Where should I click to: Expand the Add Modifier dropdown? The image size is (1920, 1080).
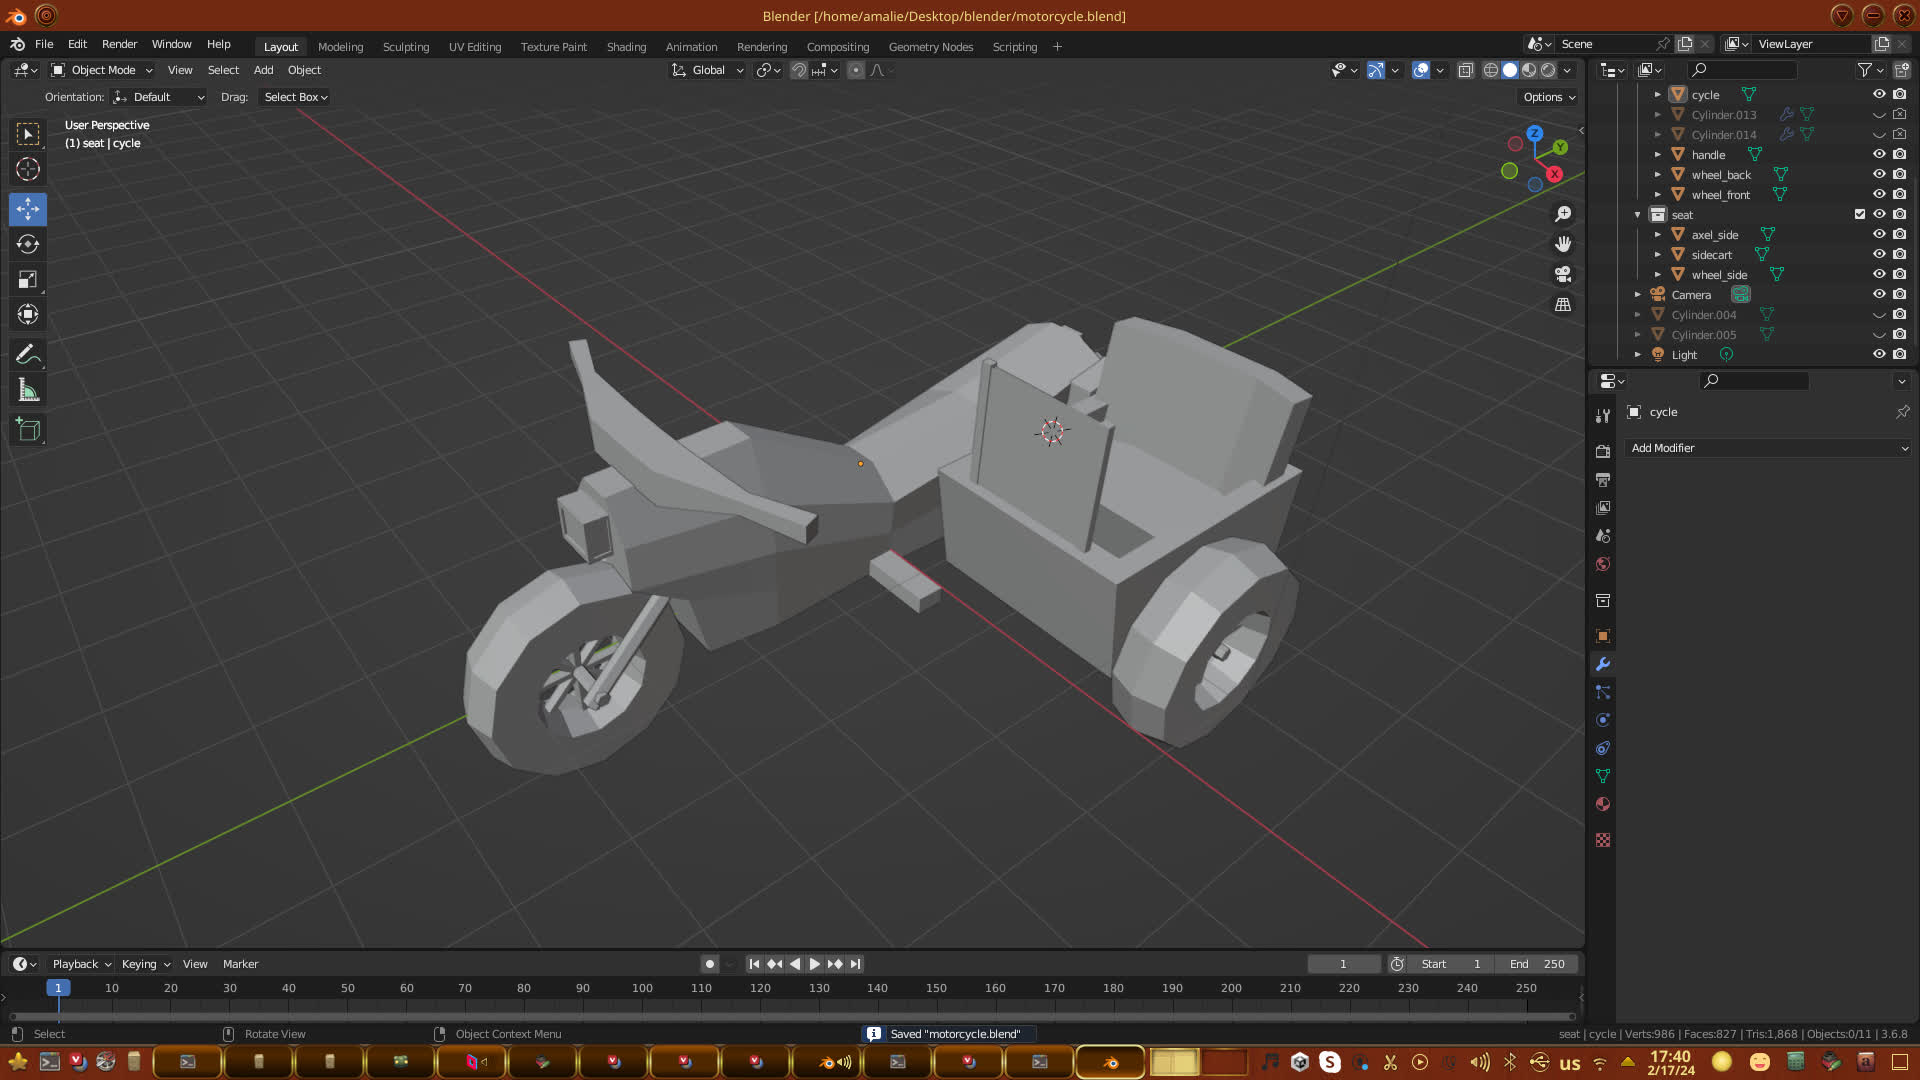(1768, 449)
